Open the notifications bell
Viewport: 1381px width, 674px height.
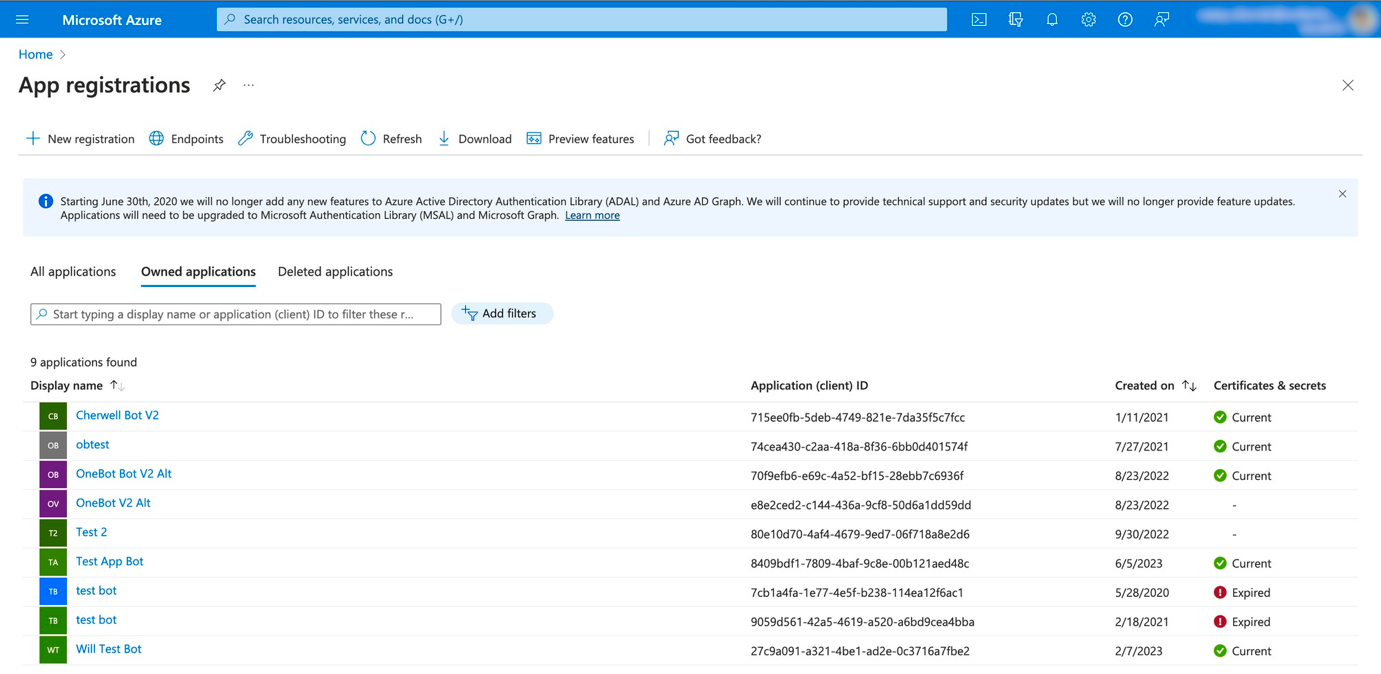pyautogui.click(x=1052, y=19)
